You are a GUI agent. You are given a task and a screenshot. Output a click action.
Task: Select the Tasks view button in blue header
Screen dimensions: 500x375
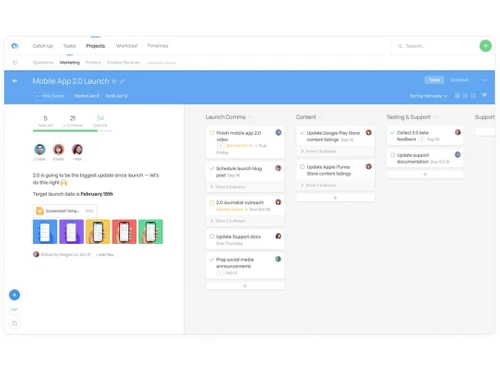(x=434, y=80)
